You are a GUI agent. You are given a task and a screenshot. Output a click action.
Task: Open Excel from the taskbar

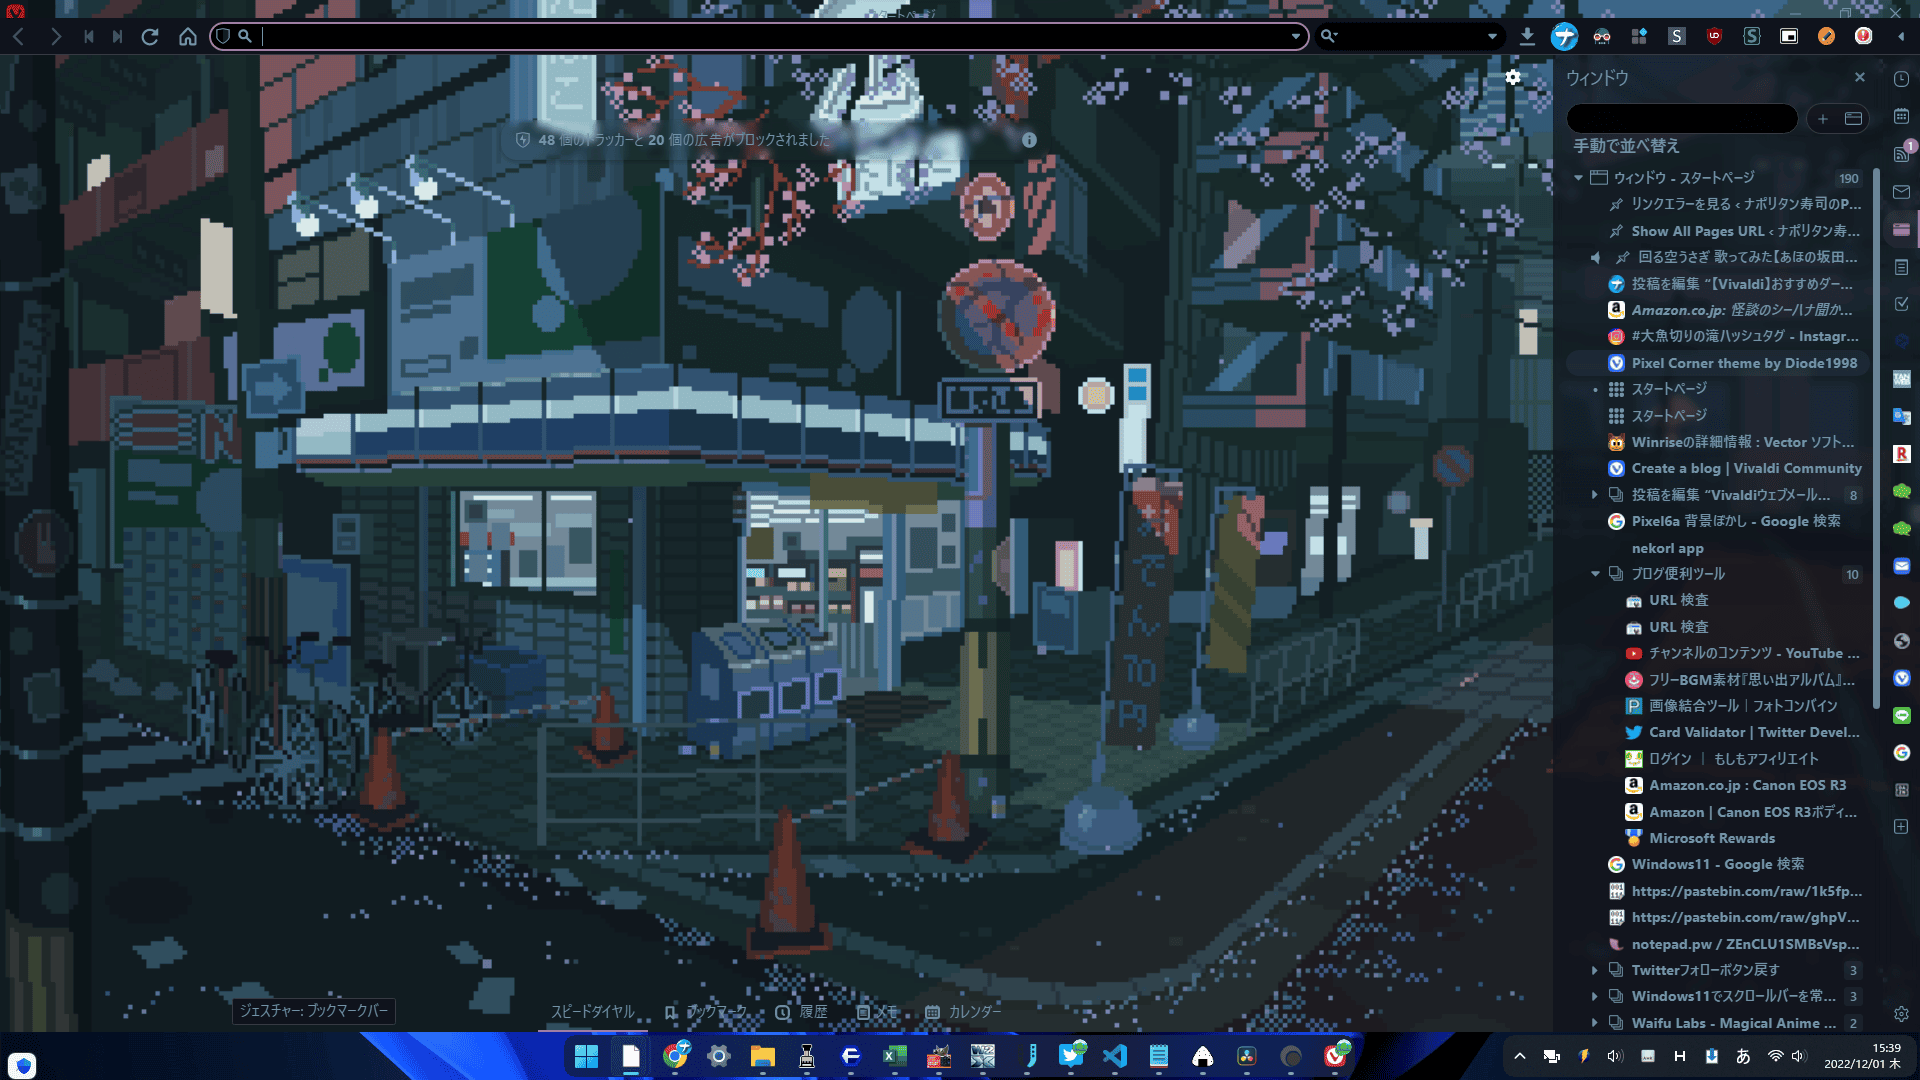(x=894, y=1056)
